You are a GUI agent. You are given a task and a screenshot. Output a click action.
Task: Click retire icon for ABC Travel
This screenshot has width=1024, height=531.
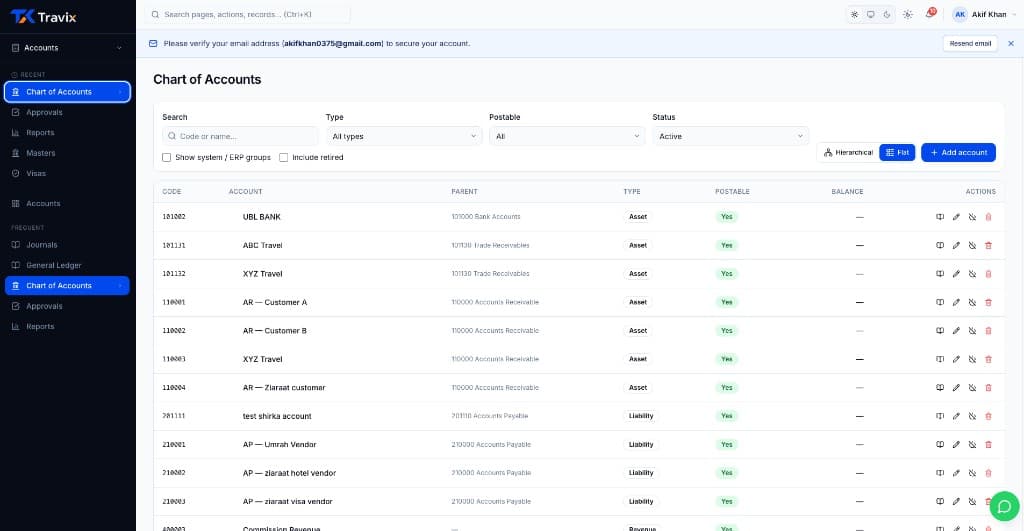pyautogui.click(x=972, y=246)
